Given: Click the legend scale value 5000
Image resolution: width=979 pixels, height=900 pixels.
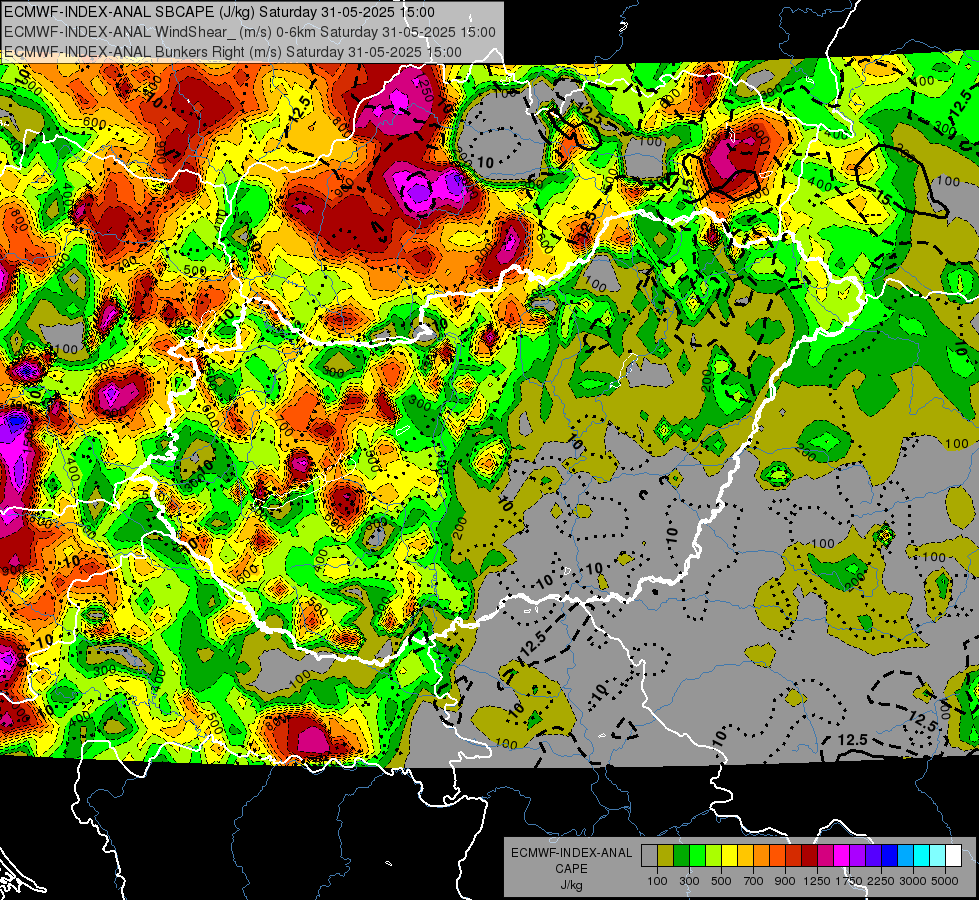Looking at the screenshot, I should point(945,881).
